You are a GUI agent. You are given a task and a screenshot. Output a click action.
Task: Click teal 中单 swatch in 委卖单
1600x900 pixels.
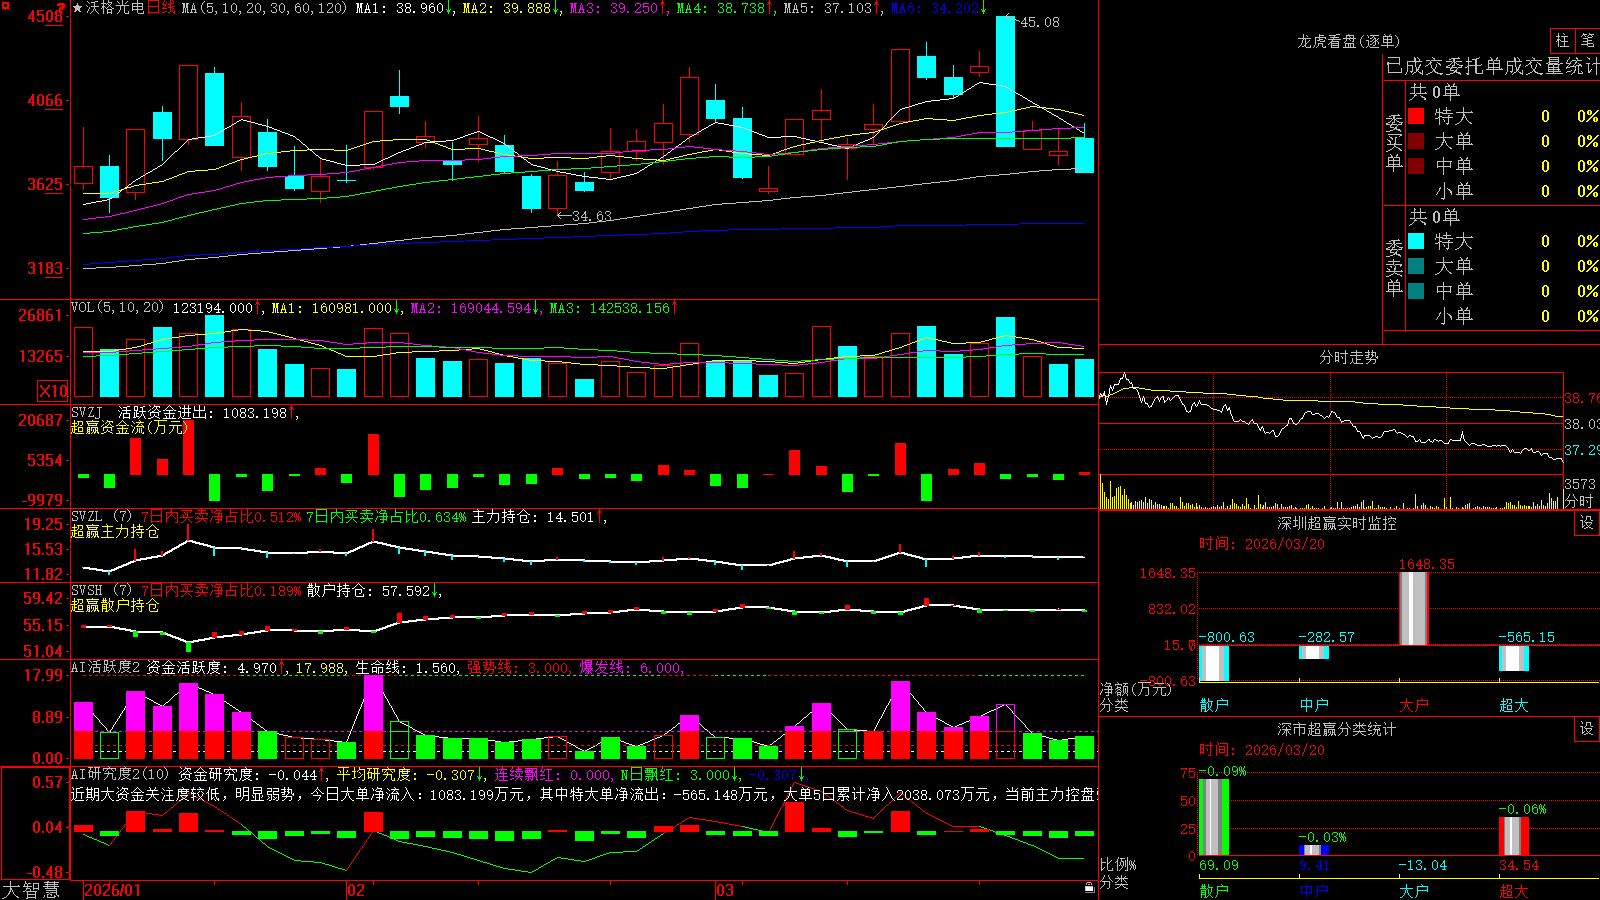(x=1416, y=291)
